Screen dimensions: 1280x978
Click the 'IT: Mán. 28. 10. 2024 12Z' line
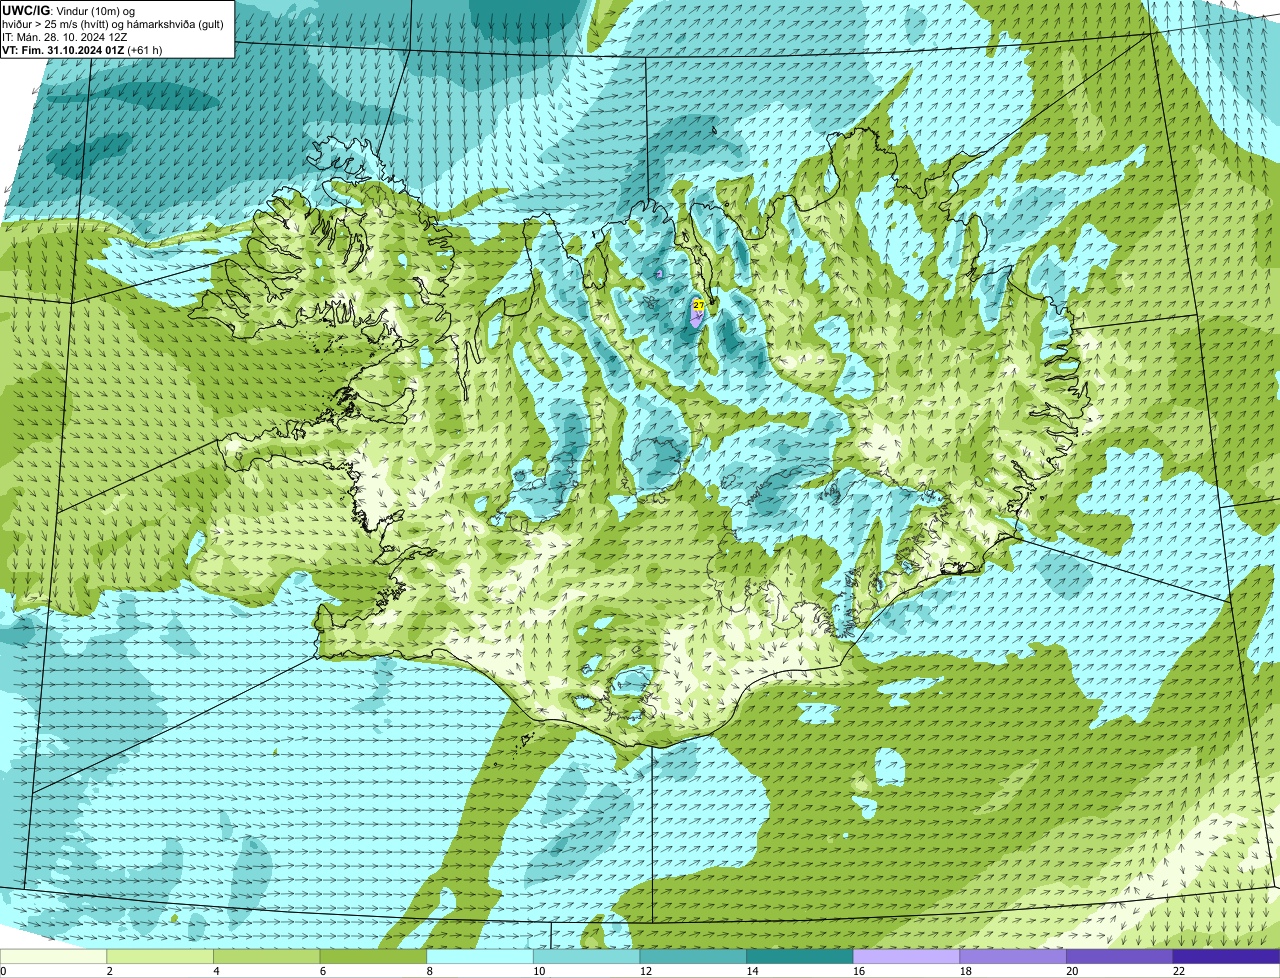point(65,37)
